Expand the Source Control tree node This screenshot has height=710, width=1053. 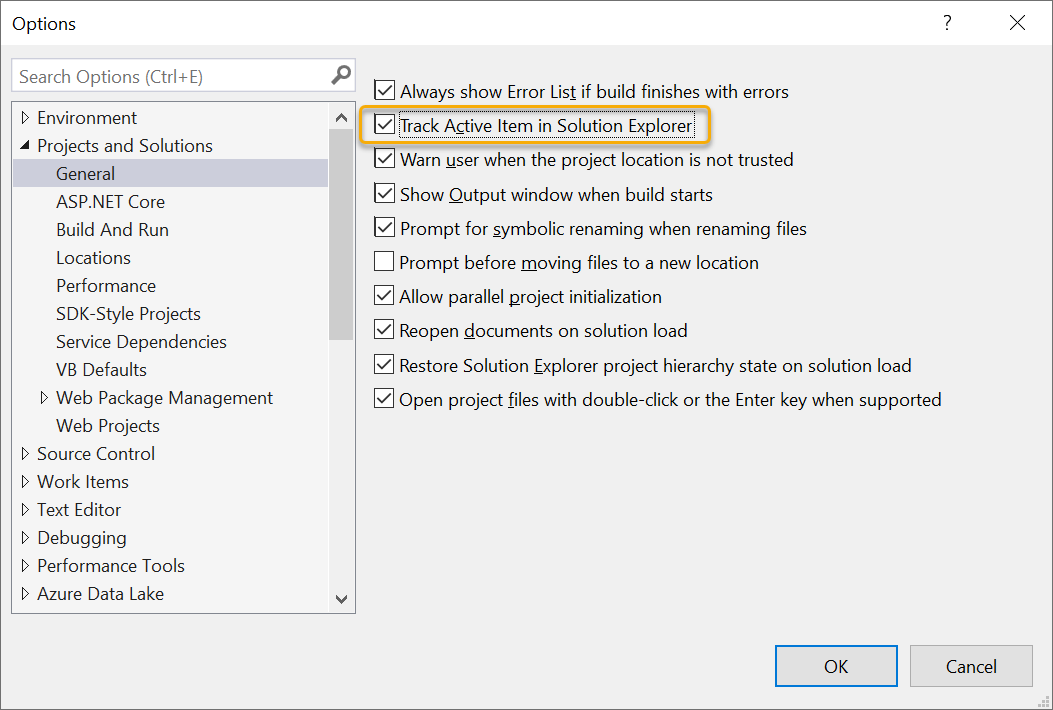coord(25,453)
